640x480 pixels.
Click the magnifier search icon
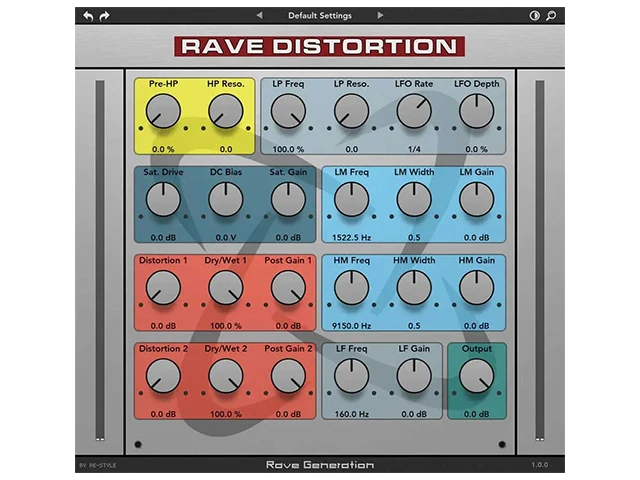(551, 16)
